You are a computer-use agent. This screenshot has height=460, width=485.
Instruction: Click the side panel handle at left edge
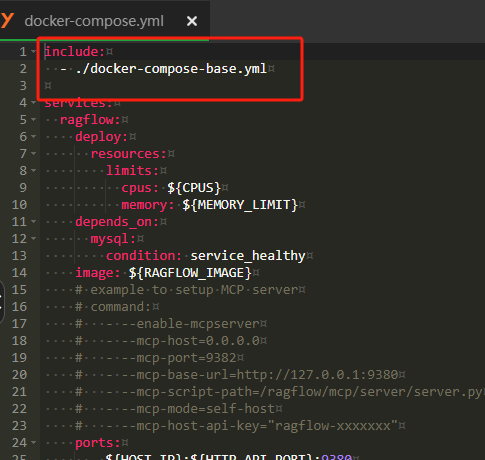(x=2, y=302)
